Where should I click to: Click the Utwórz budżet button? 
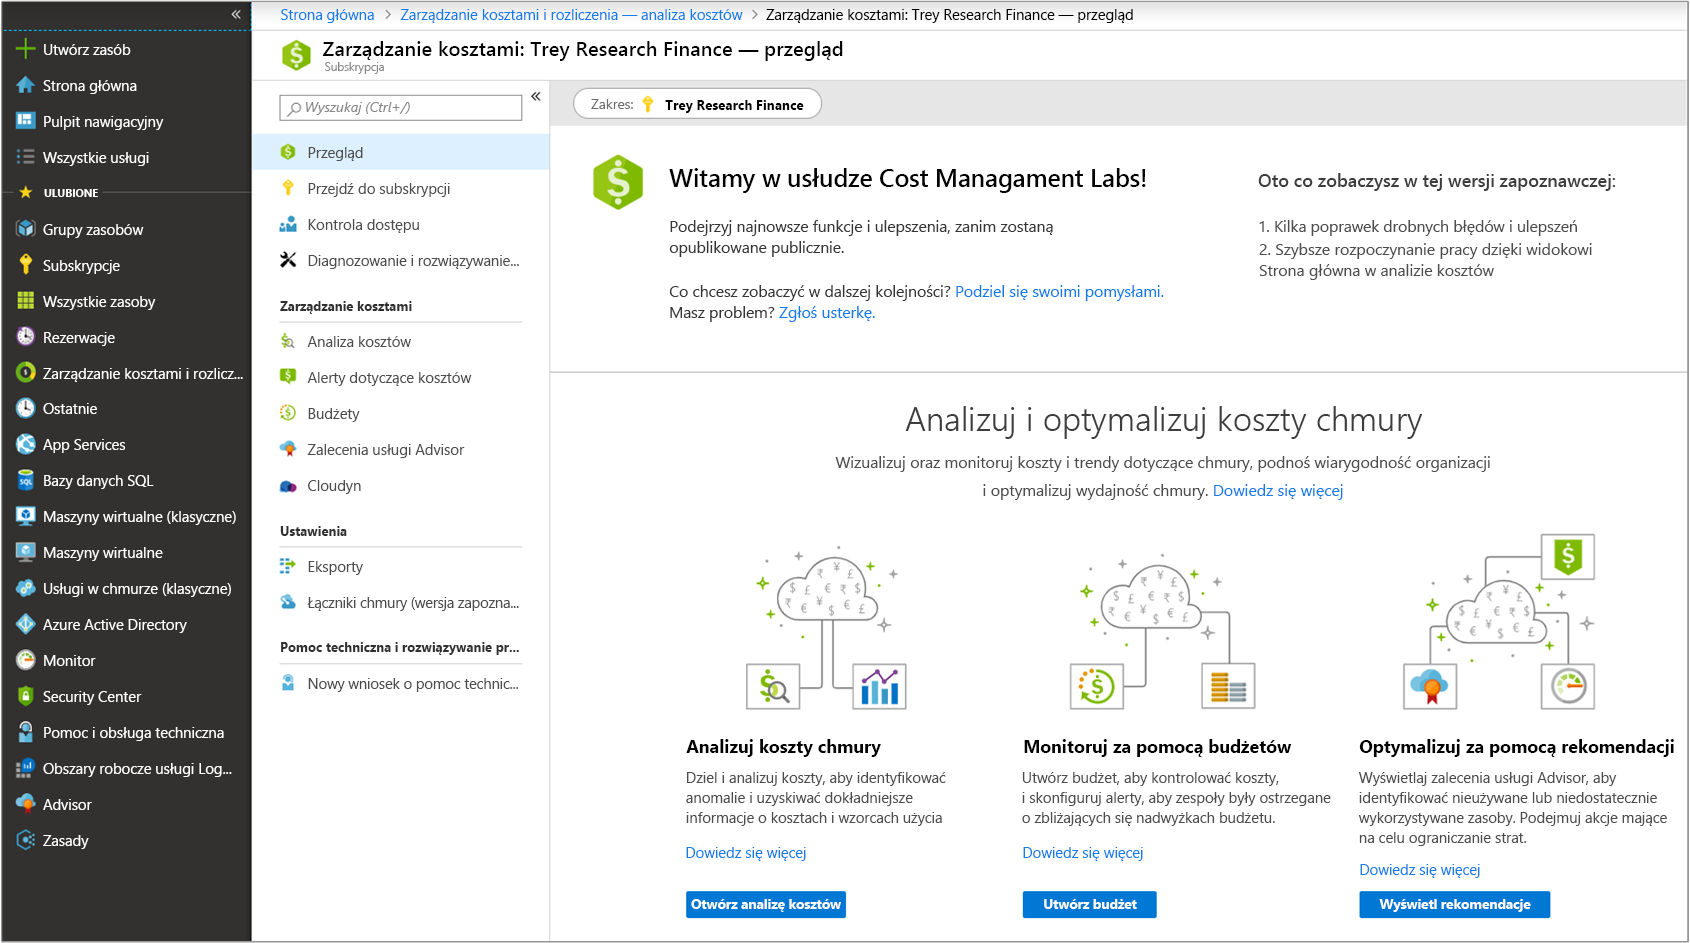1089,904
